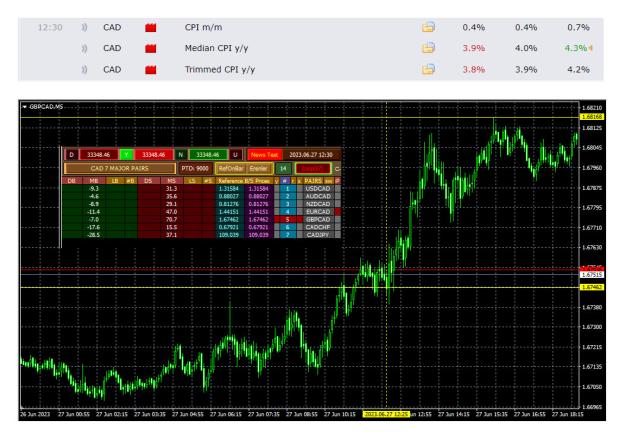Select the RefOnBar option
This screenshot has height=440, width=625.
(x=231, y=168)
